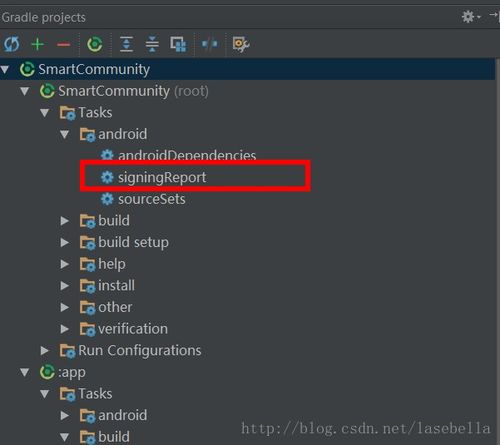Image resolution: width=500 pixels, height=445 pixels.
Task: Open Gradle settings wrench icon
Action: pos(241,44)
